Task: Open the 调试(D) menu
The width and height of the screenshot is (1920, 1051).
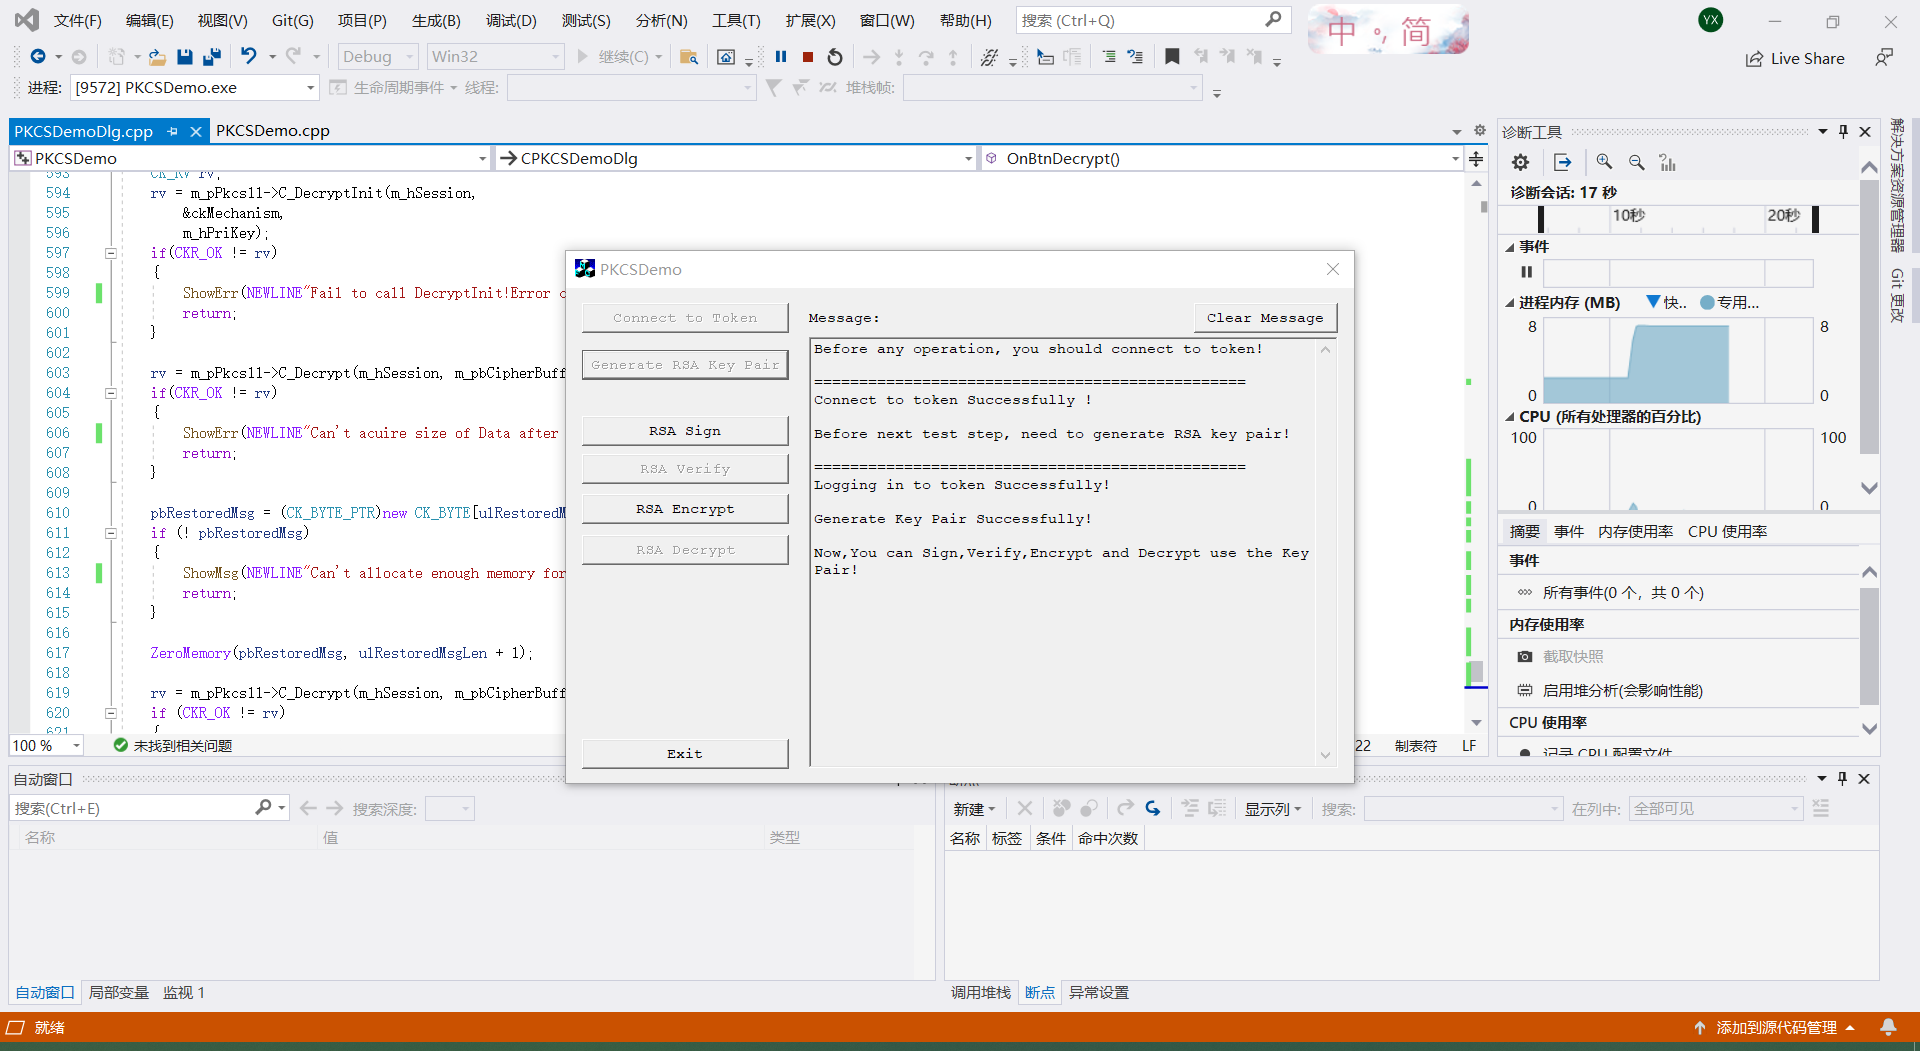Action: [510, 20]
